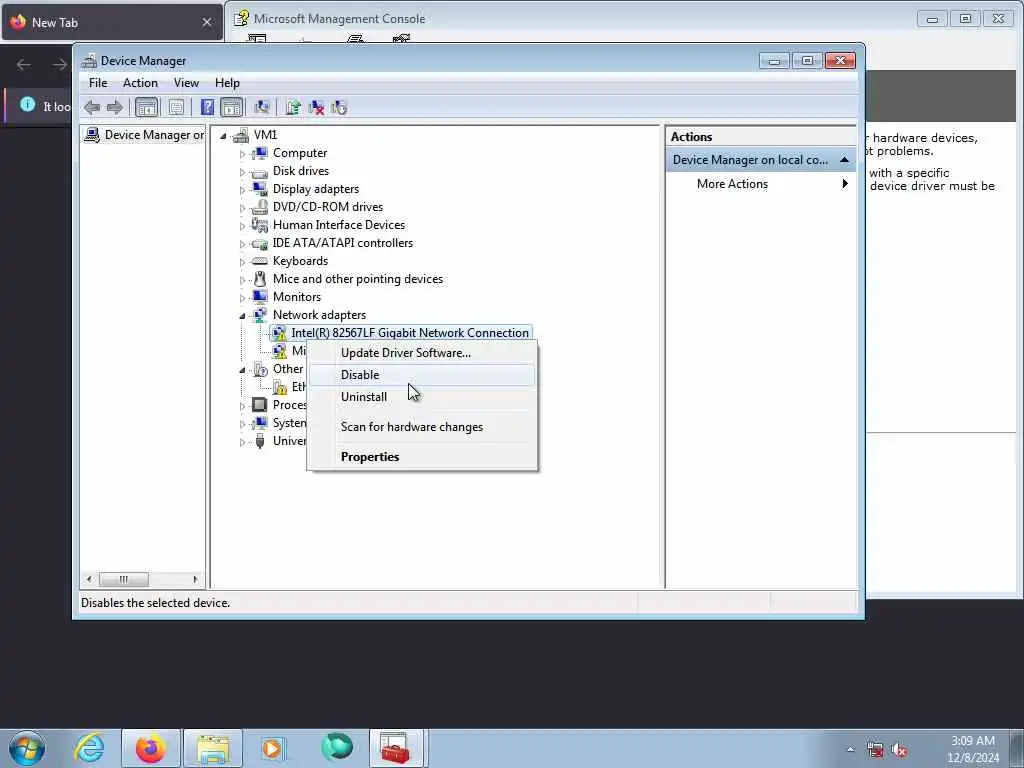This screenshot has height=768, width=1024.
Task: Select Device Manager node in left console tree
Action: click(x=154, y=135)
